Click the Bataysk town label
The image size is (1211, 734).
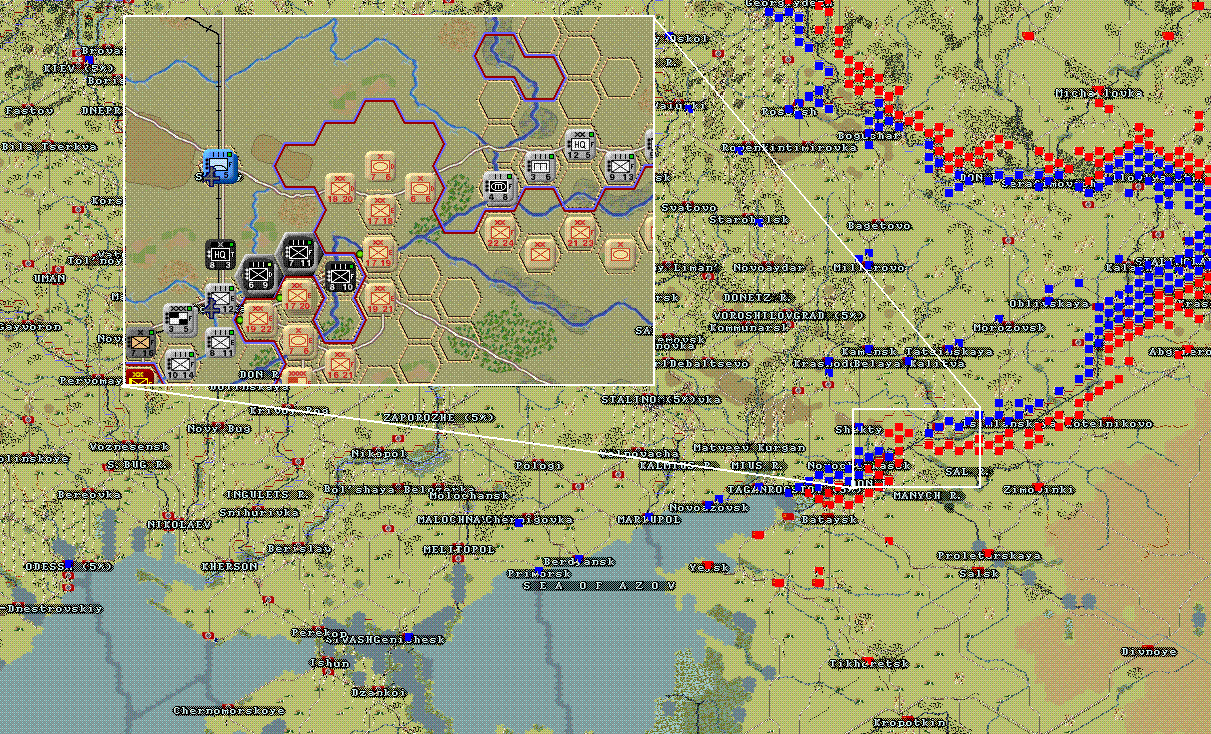coord(829,520)
